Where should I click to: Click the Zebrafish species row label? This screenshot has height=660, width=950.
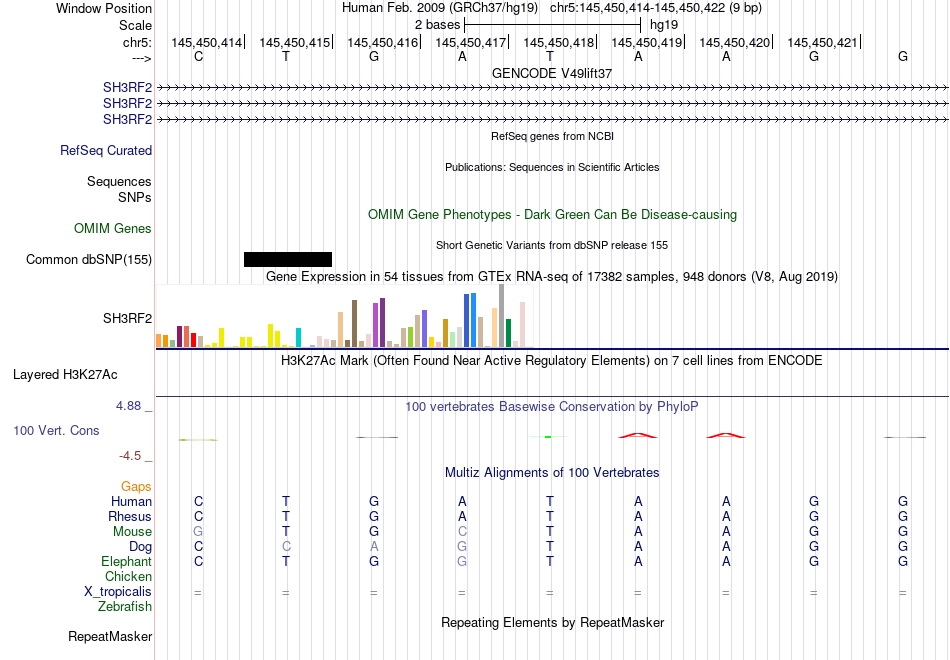125,606
